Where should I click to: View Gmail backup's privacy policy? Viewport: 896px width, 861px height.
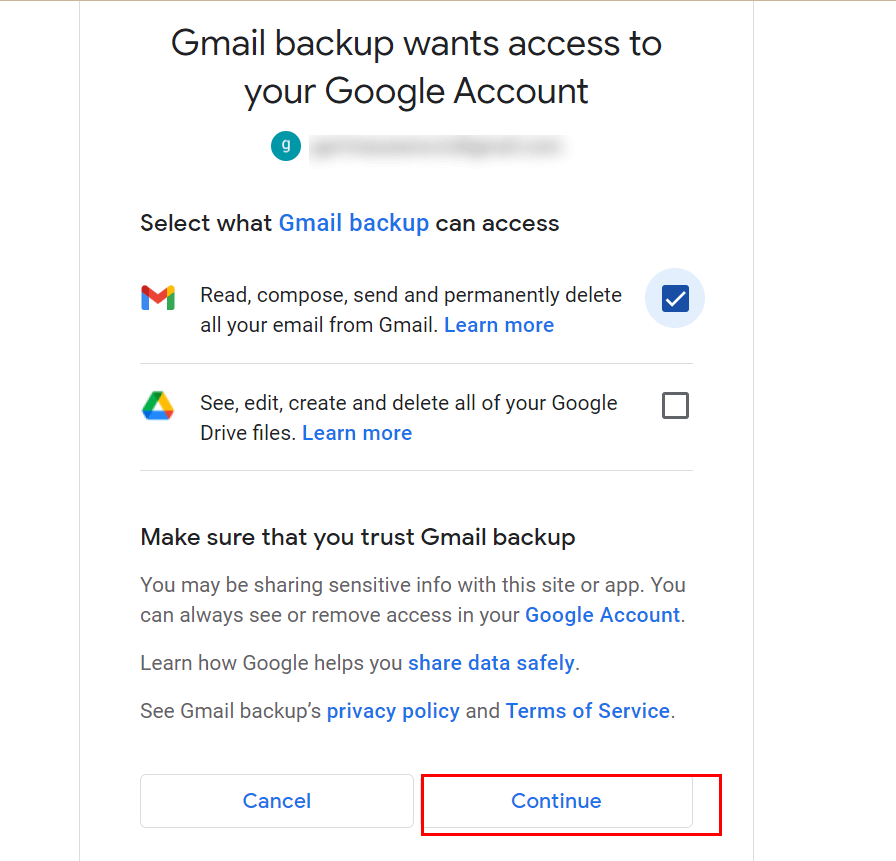tap(393, 711)
